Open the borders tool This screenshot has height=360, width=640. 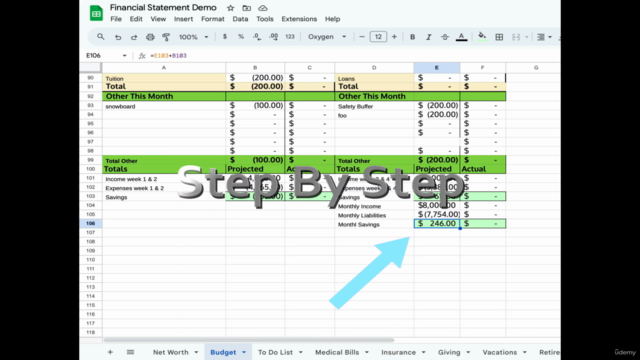[x=499, y=37]
